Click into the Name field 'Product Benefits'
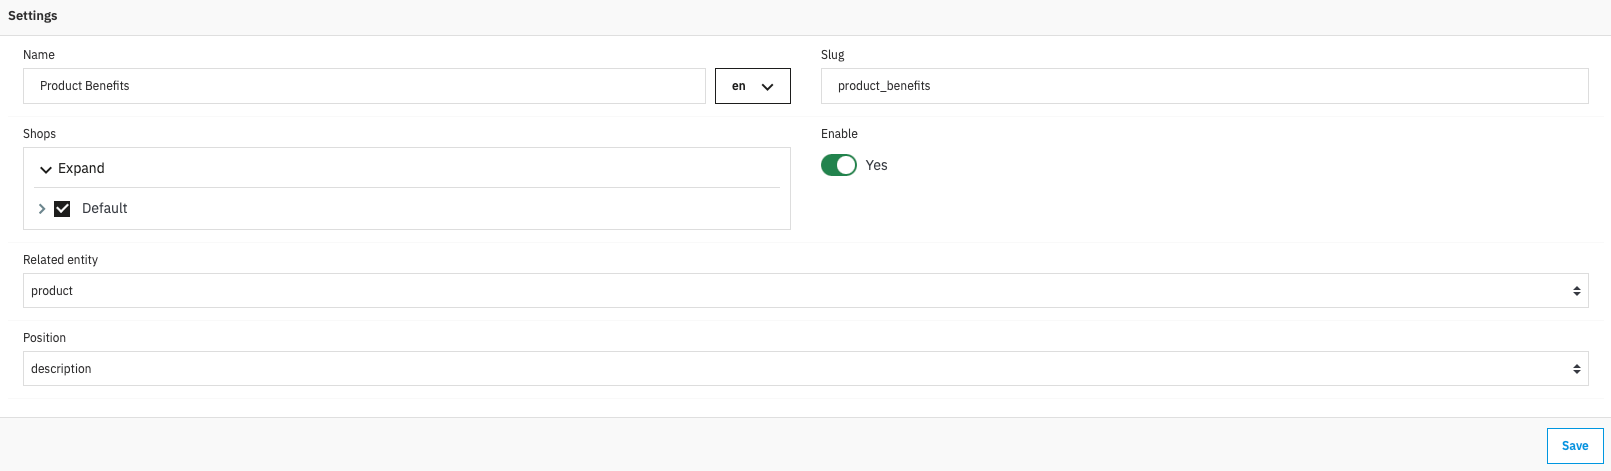This screenshot has width=1611, height=471. point(364,86)
